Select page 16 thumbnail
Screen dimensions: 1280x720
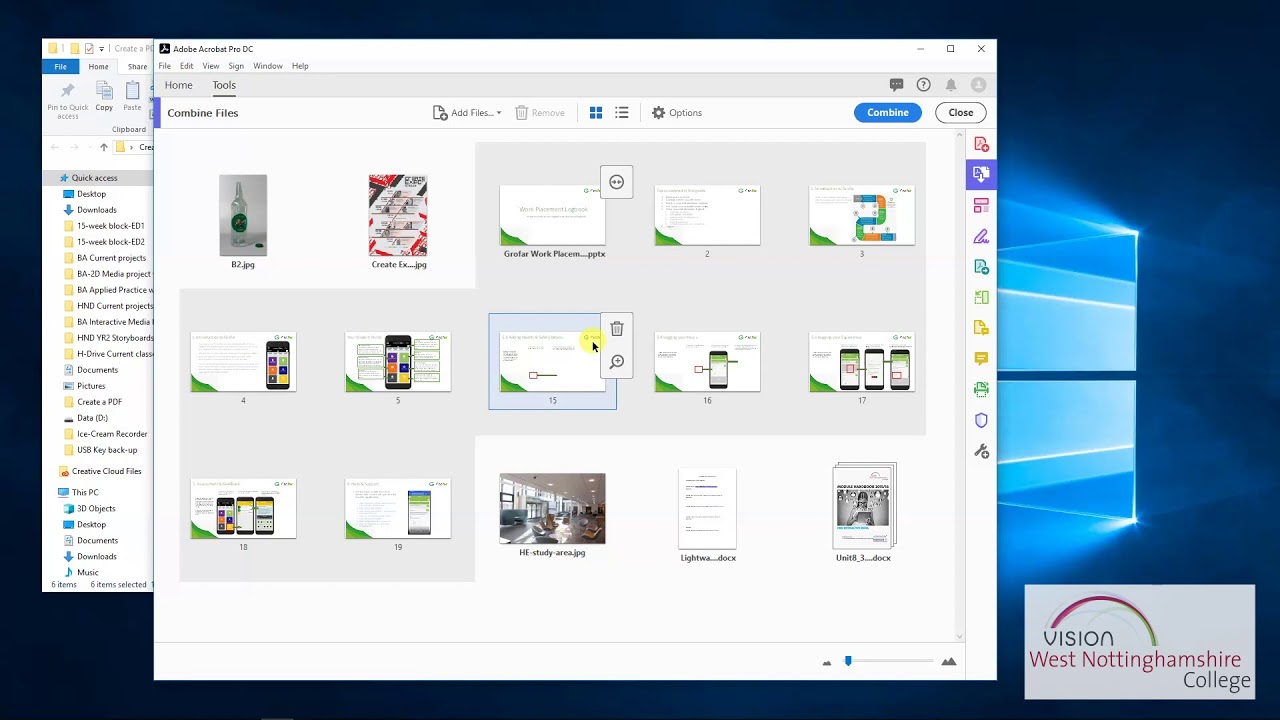pyautogui.click(x=707, y=362)
